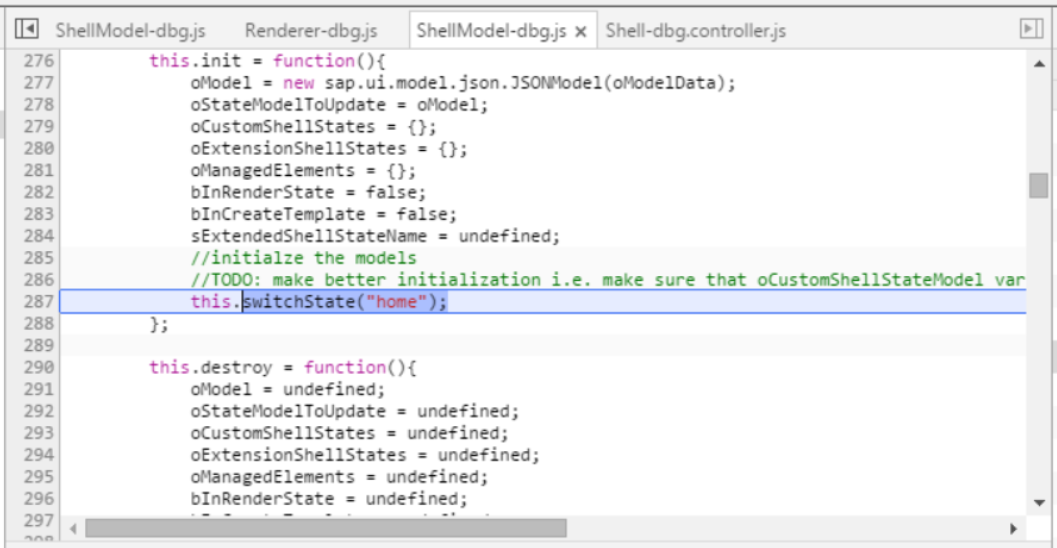The height and width of the screenshot is (548, 1057).
Task: Click 'sExtendedShellStateName = undefined;' line
Action: [x=375, y=236]
